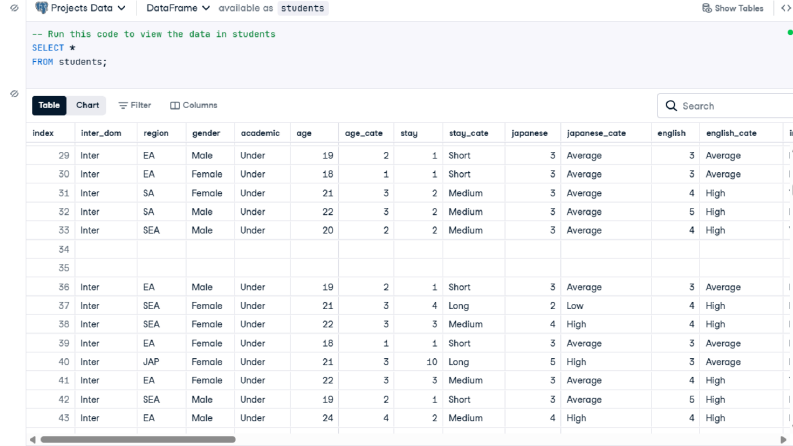The height and width of the screenshot is (446, 793).
Task: Sort by the index column header
Action: pos(51,133)
